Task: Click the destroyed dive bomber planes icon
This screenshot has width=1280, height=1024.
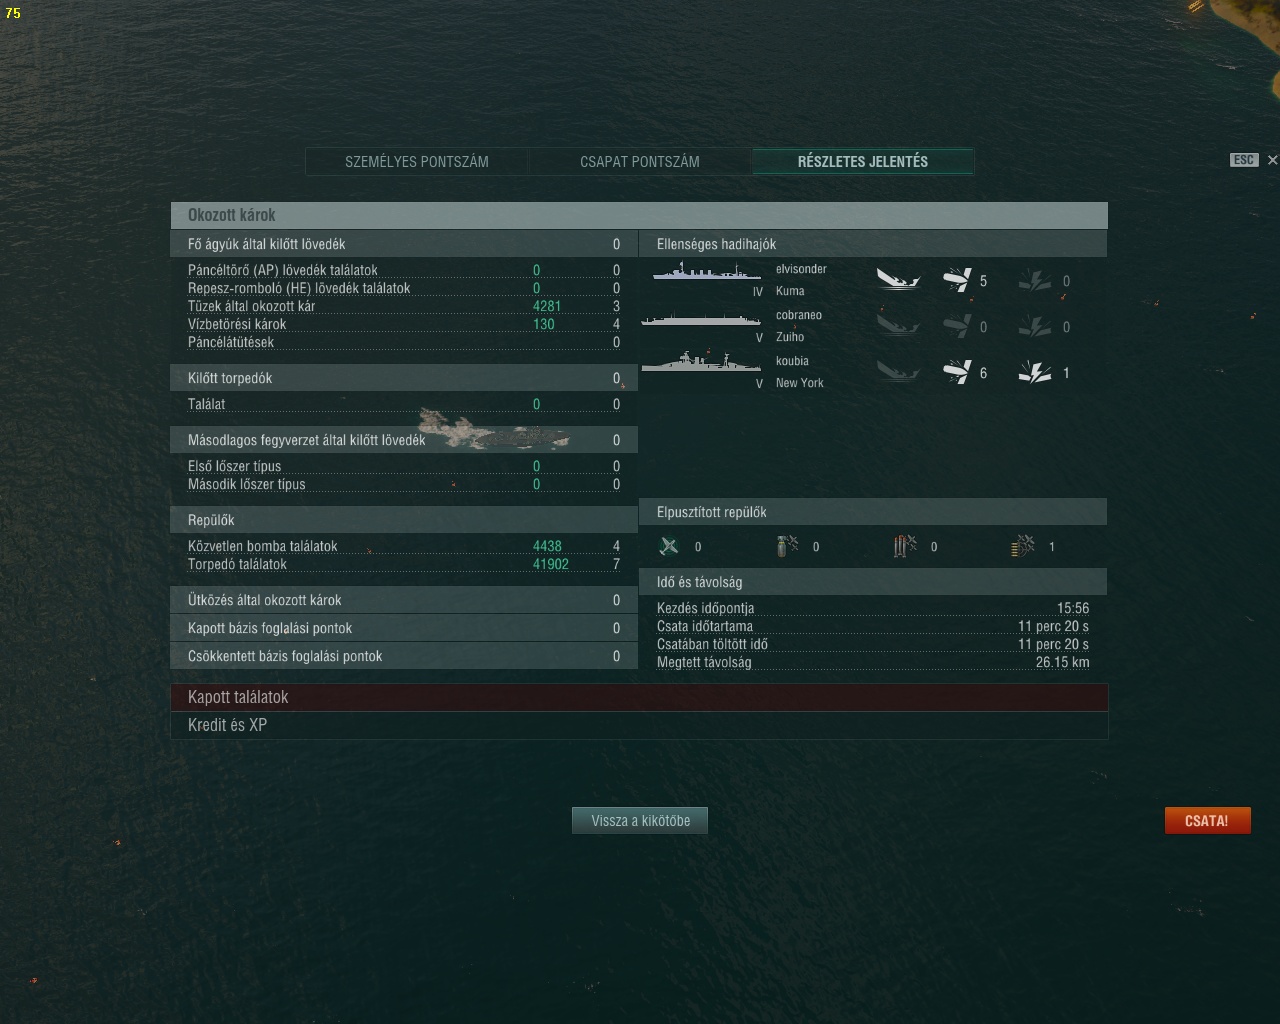Action: tap(788, 546)
